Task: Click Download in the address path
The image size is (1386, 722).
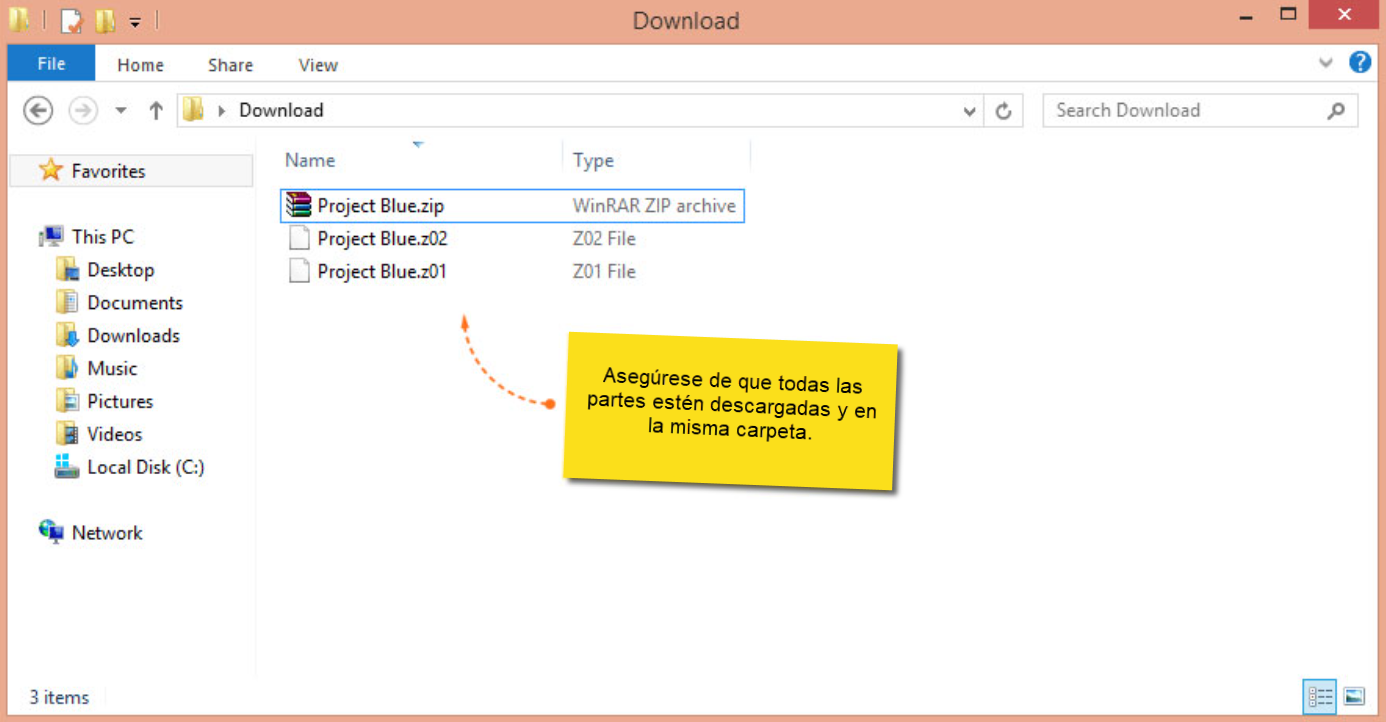Action: (281, 111)
